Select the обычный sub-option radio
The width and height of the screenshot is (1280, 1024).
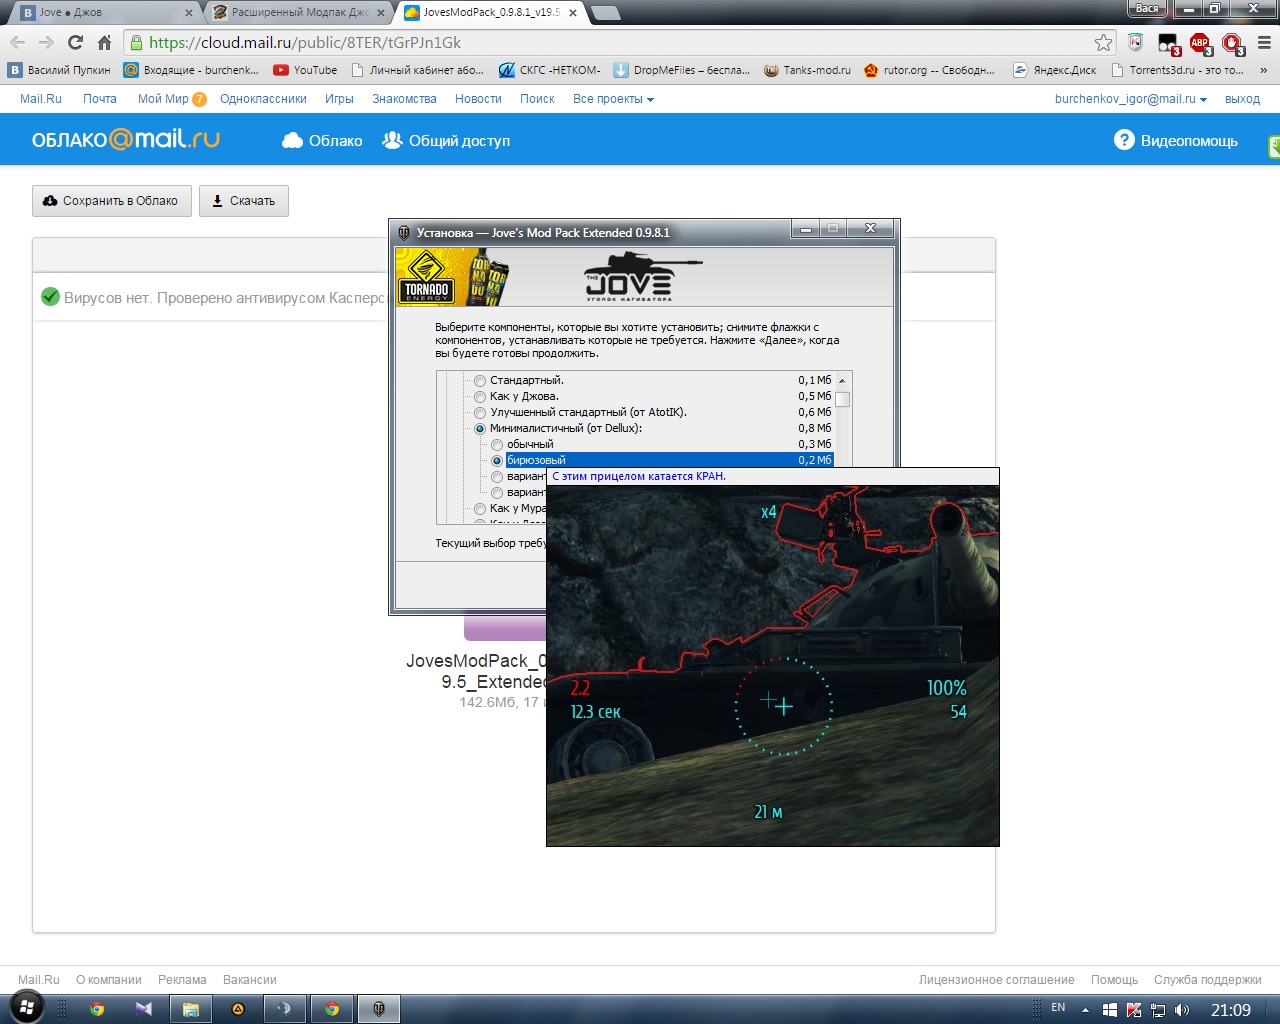[497, 444]
